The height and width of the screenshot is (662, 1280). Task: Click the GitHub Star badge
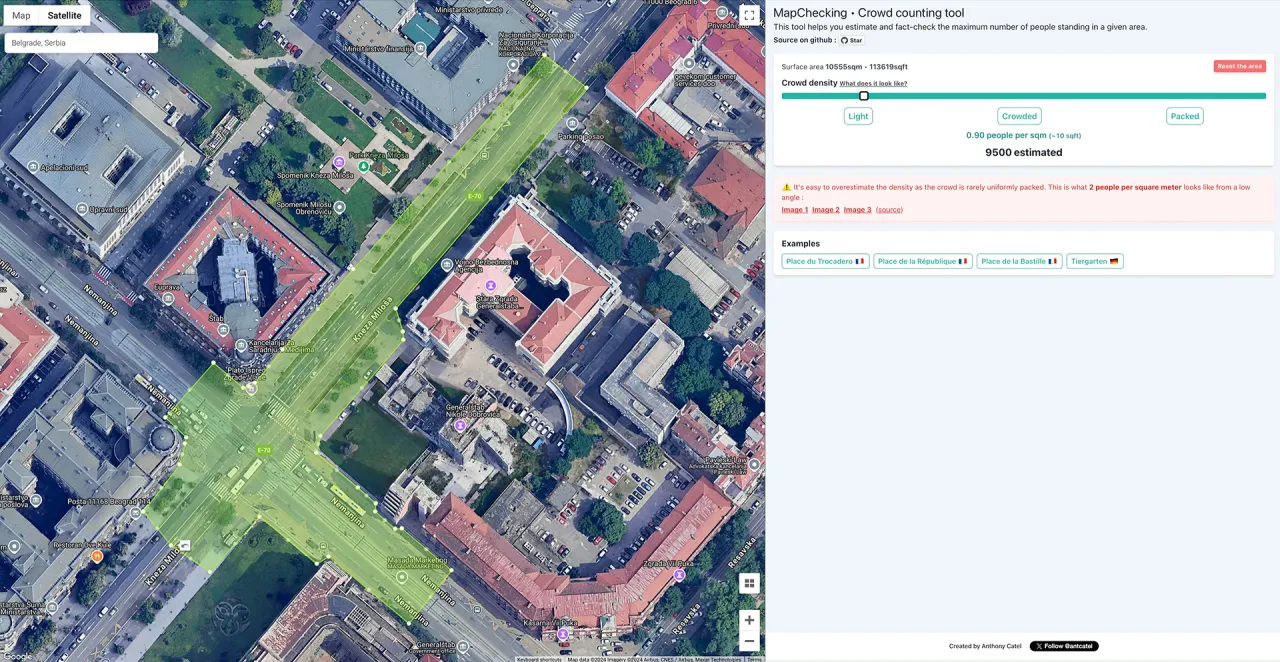(851, 40)
